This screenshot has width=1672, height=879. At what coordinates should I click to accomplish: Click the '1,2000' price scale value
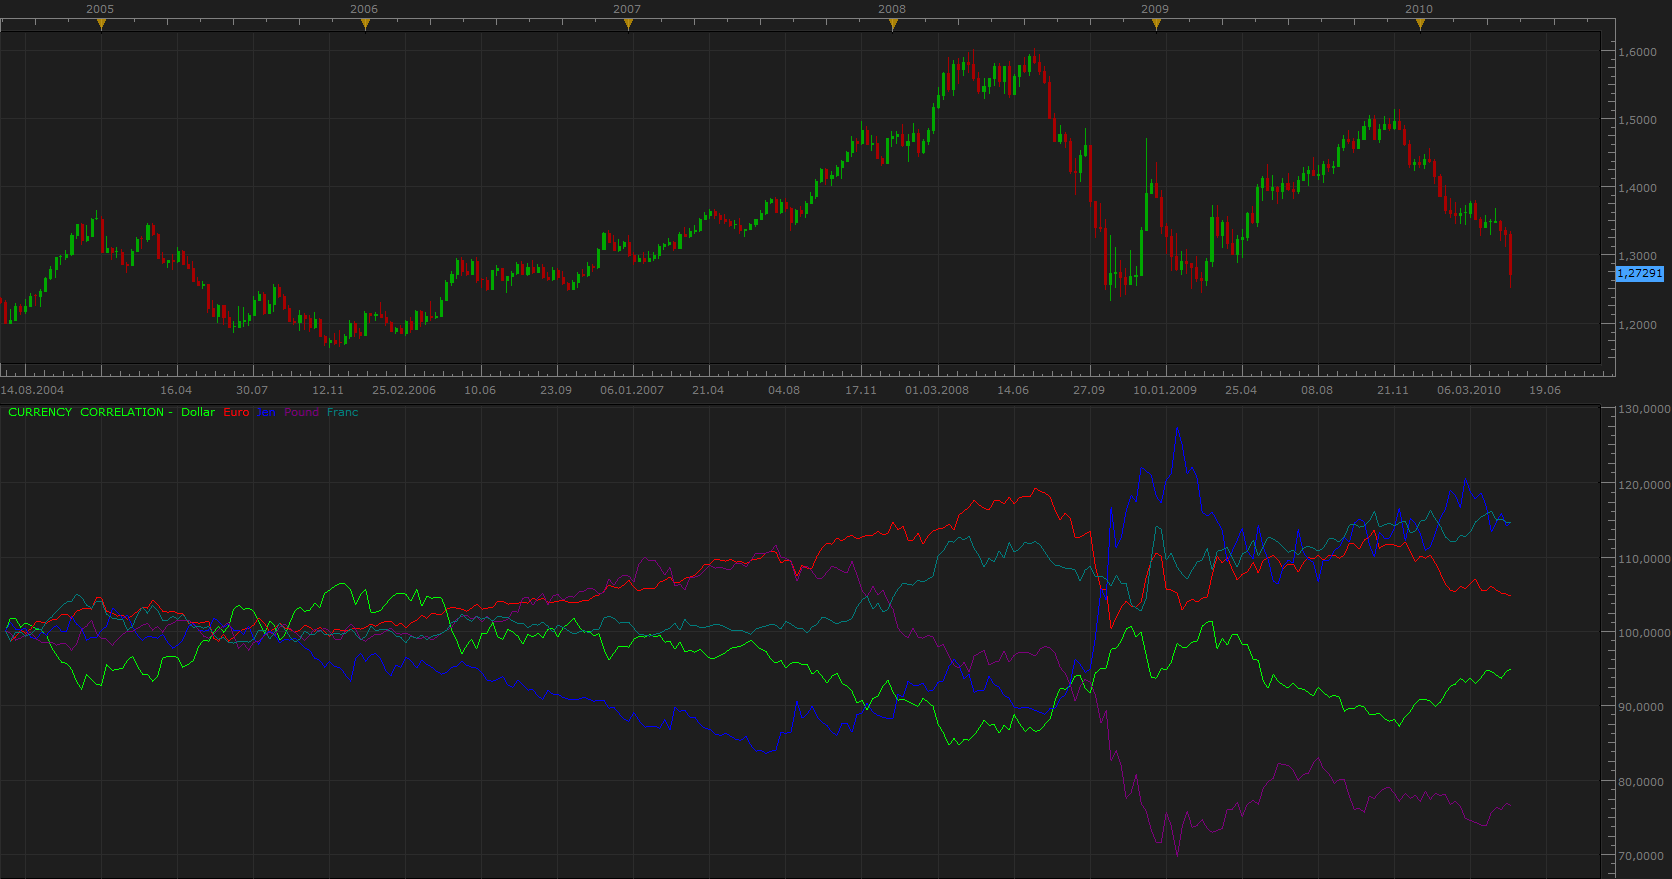pos(1638,325)
